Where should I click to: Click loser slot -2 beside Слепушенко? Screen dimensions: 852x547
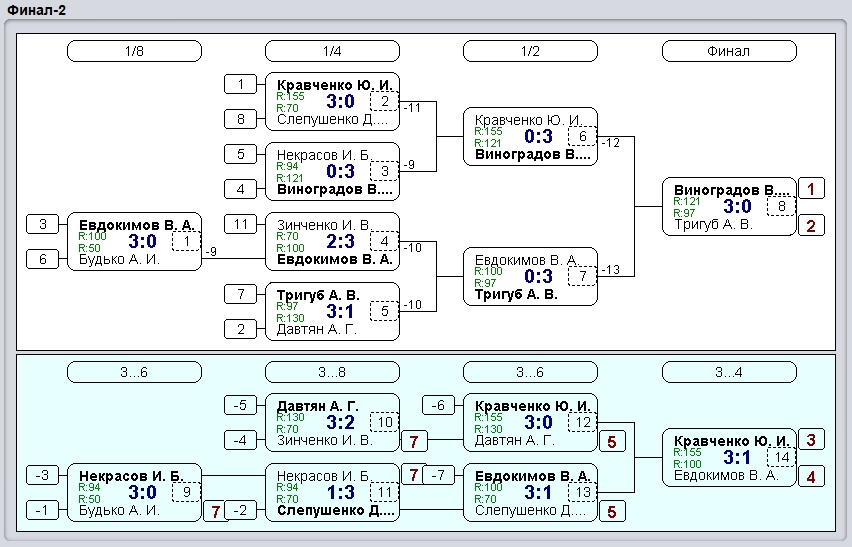pyautogui.click(x=241, y=510)
